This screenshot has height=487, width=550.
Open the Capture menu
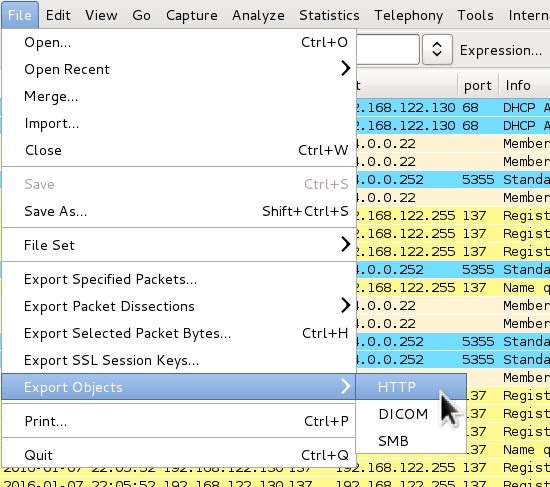[x=192, y=15]
